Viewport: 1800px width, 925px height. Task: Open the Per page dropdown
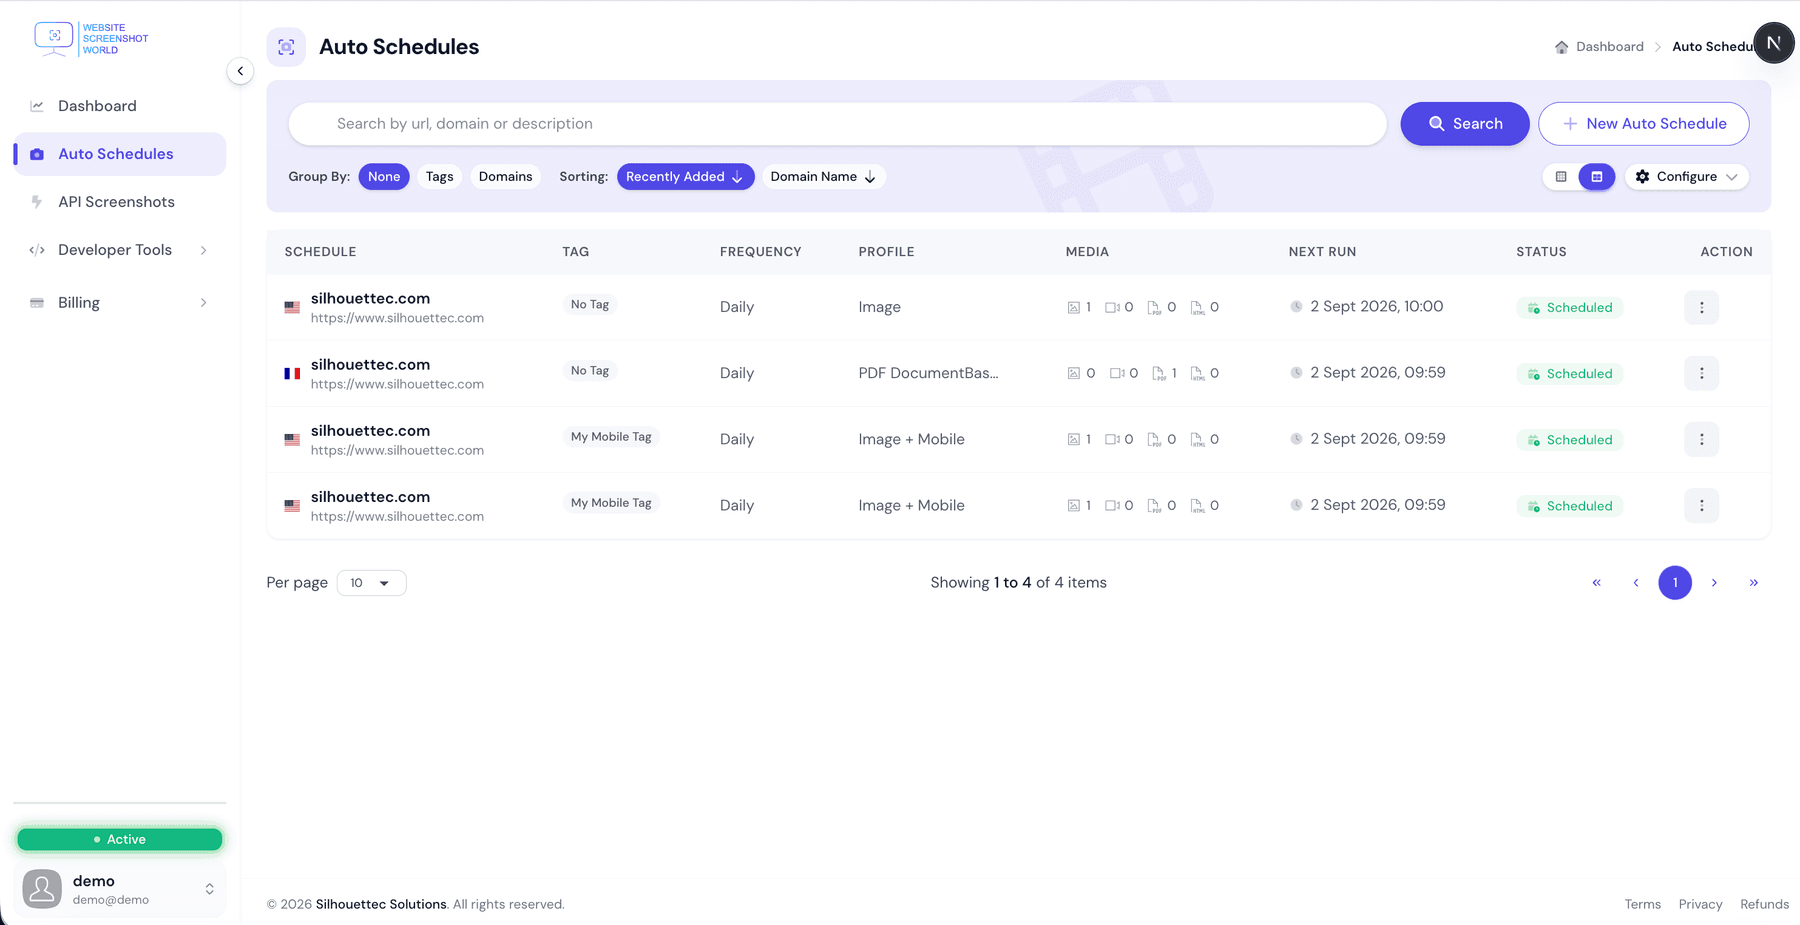point(371,583)
